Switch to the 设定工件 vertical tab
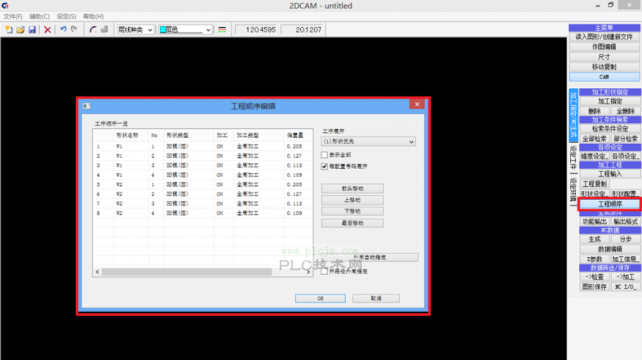 point(573,157)
